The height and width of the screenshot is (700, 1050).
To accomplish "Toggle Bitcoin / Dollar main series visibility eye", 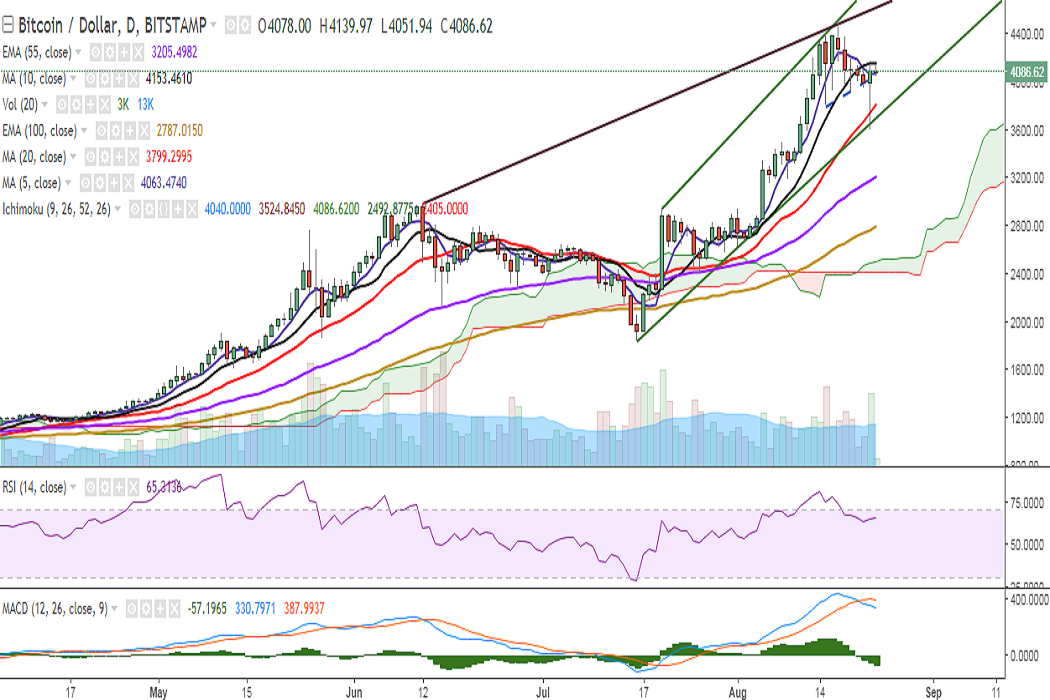I will tap(231, 25).
